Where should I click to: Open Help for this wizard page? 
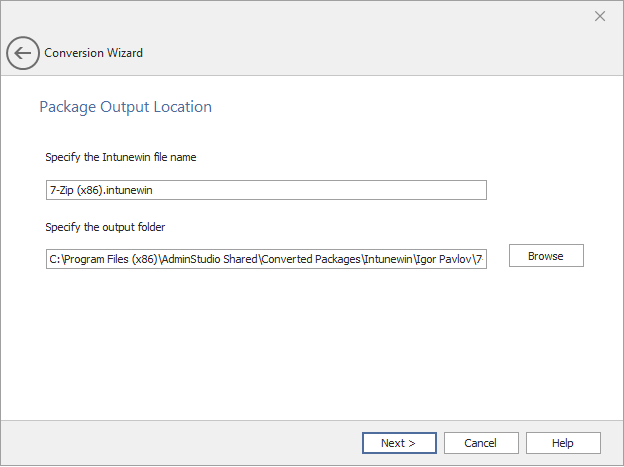pyautogui.click(x=563, y=443)
